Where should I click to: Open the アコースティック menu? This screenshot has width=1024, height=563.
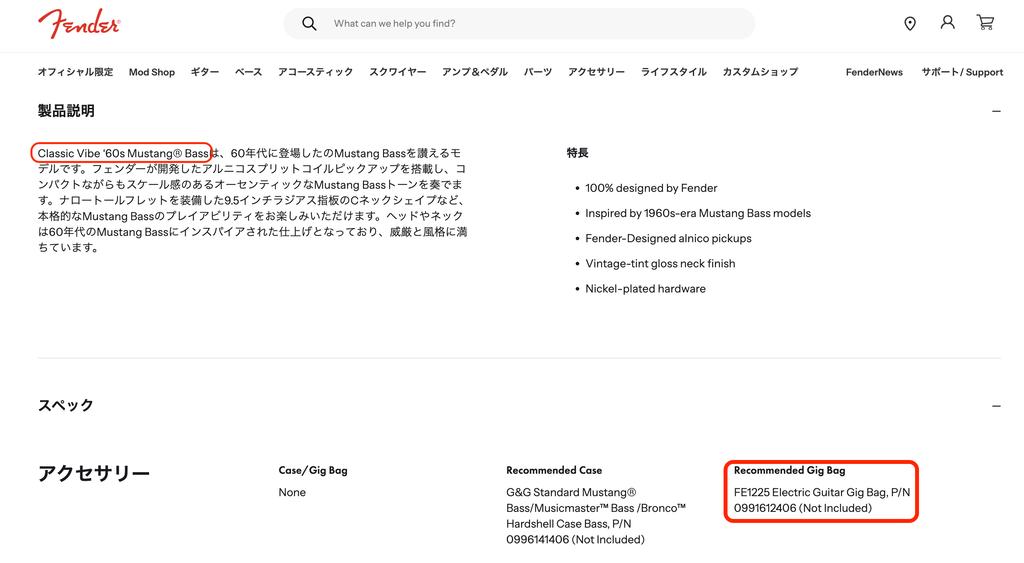315,72
